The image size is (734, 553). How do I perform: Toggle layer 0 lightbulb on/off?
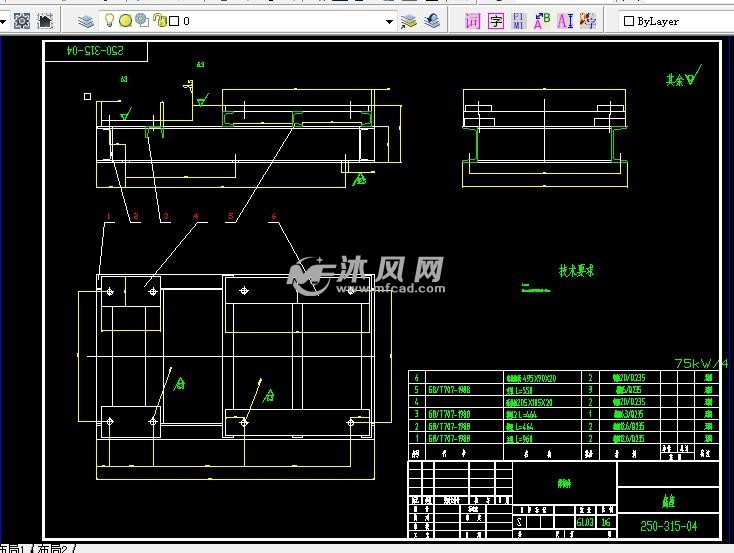point(109,20)
